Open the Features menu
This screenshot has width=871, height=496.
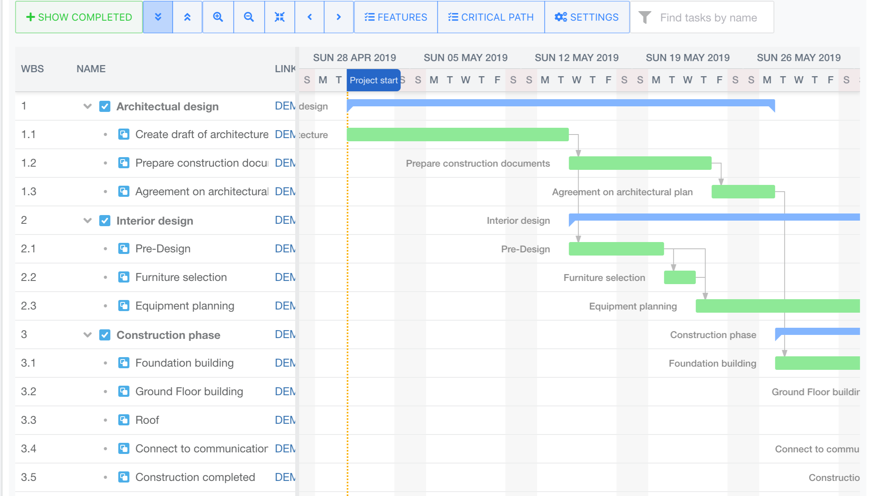tap(396, 17)
